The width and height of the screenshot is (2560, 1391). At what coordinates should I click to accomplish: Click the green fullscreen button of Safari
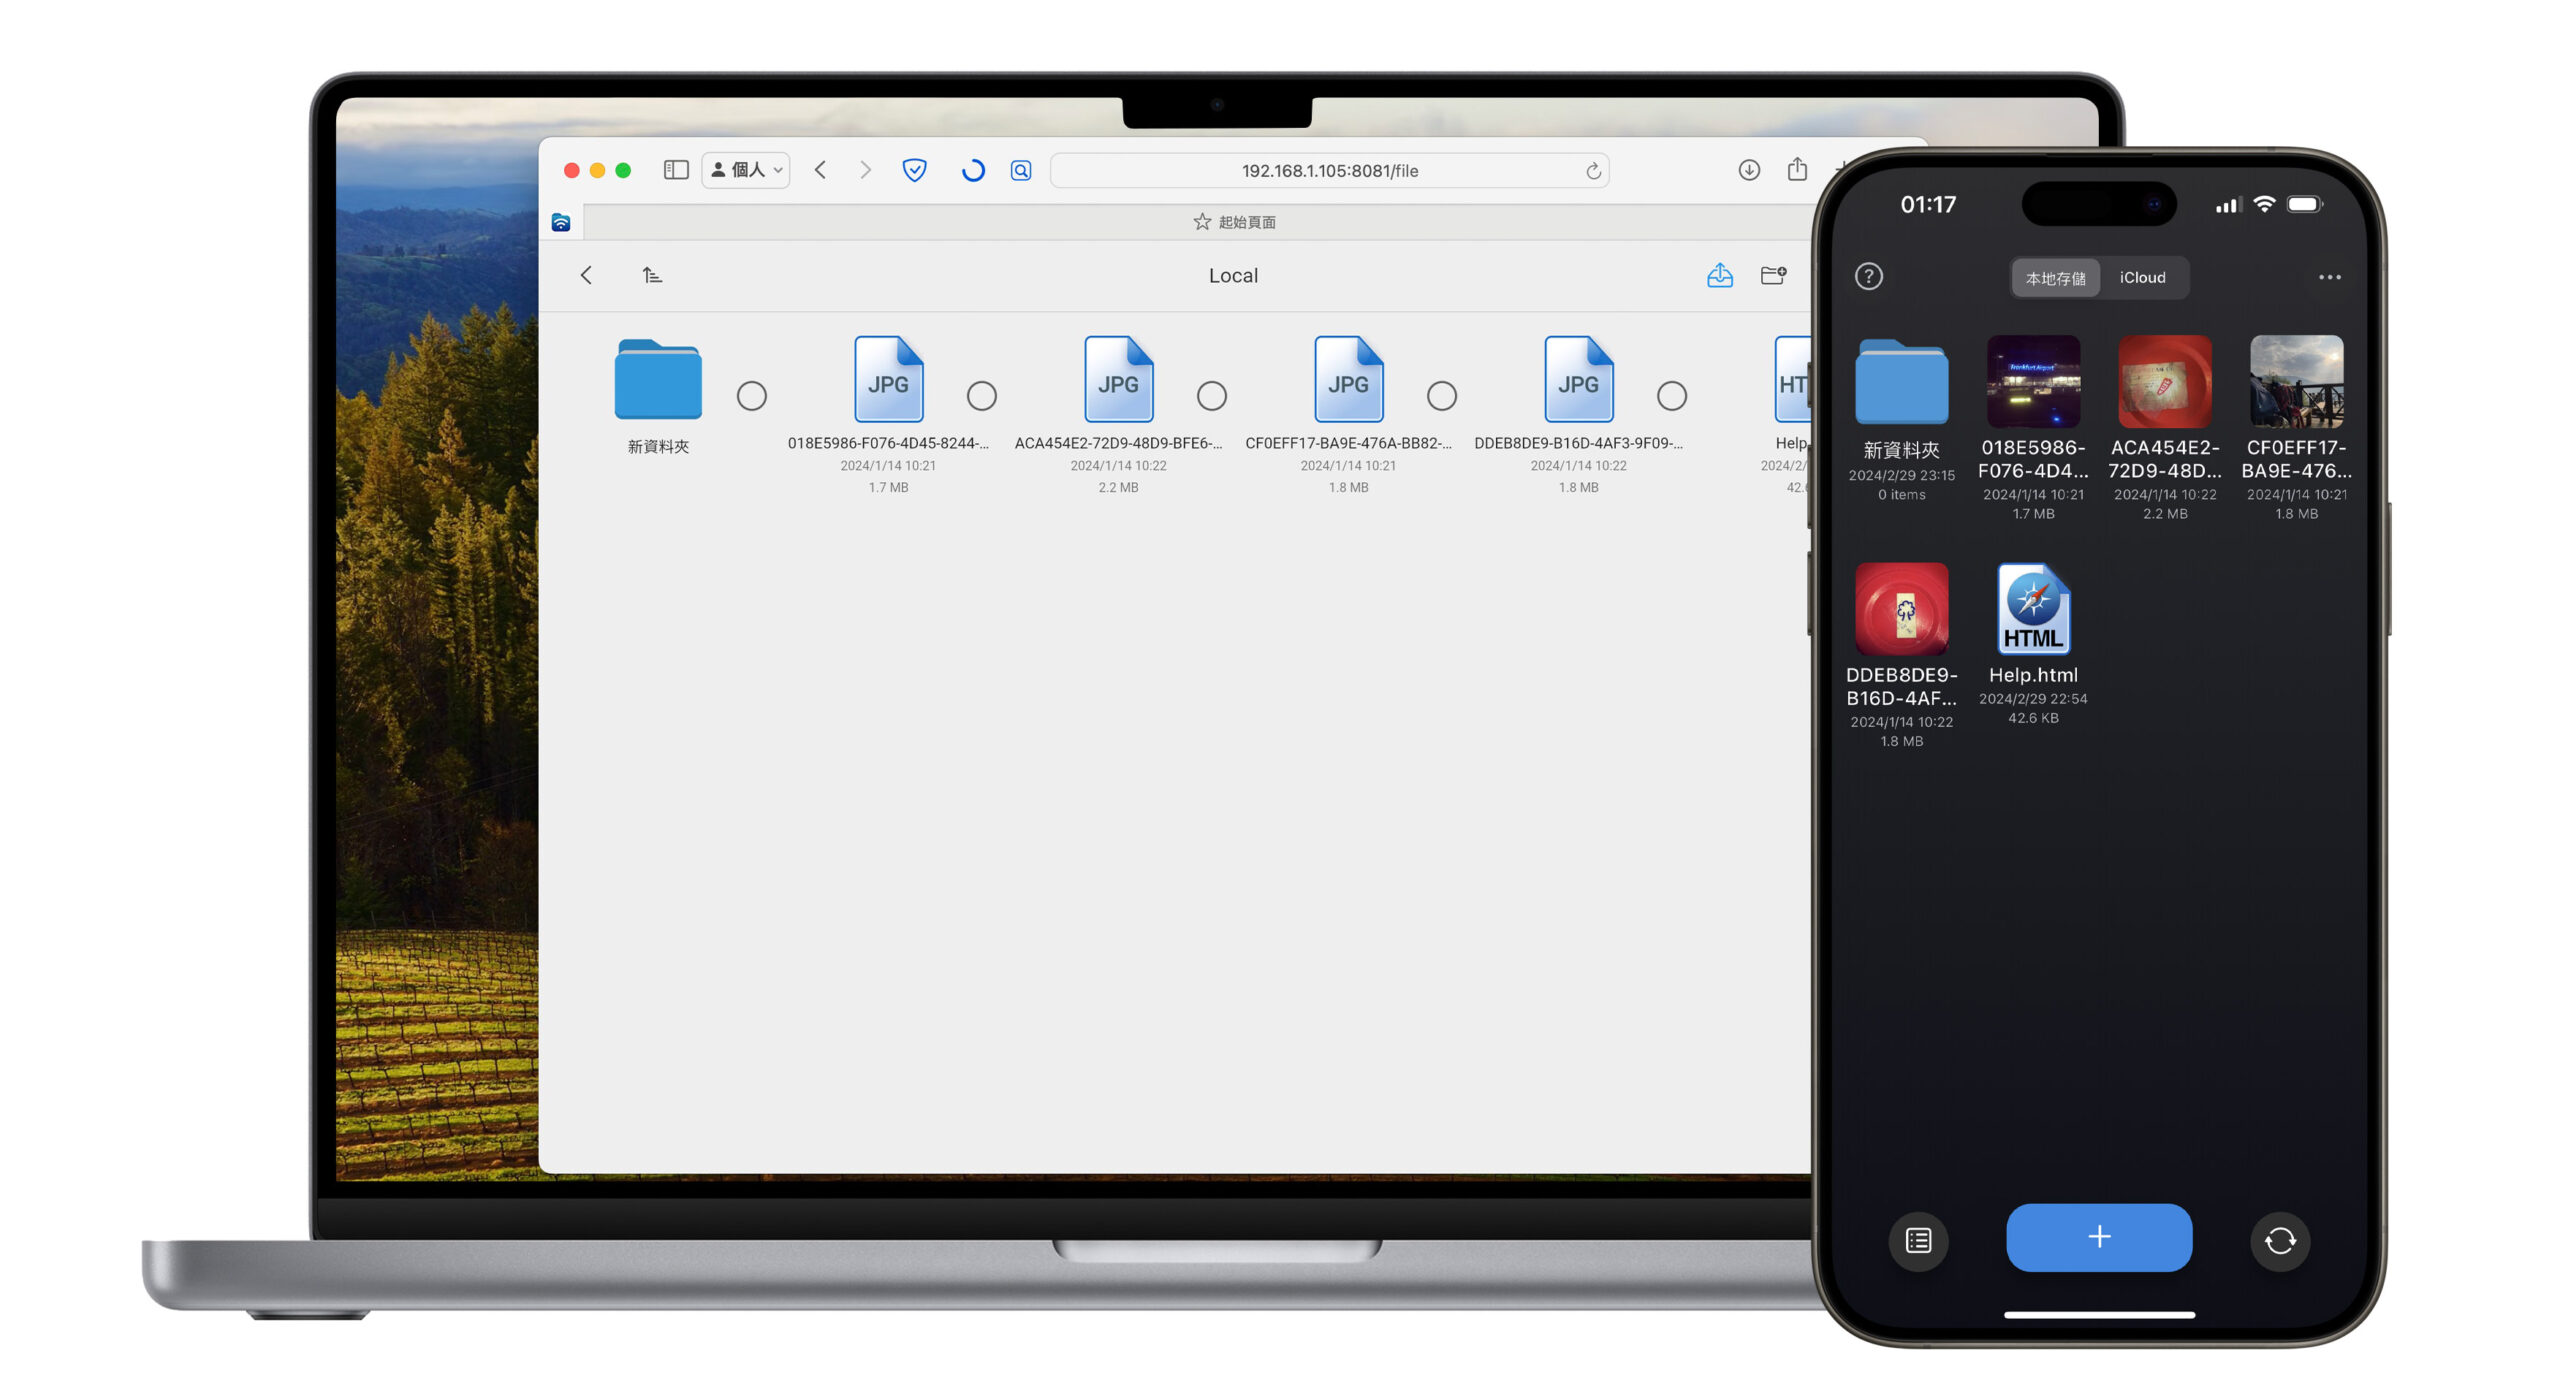[623, 170]
